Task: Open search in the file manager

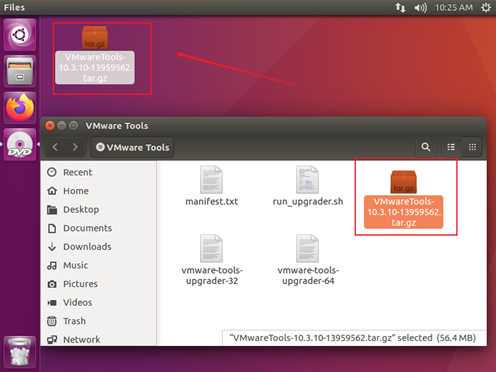Action: [x=426, y=147]
